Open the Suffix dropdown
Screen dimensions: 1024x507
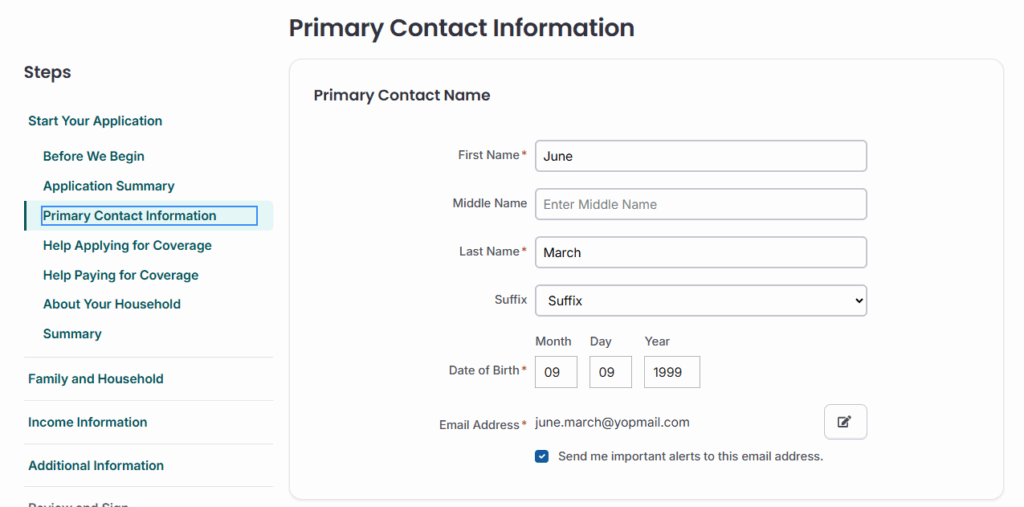click(x=700, y=300)
